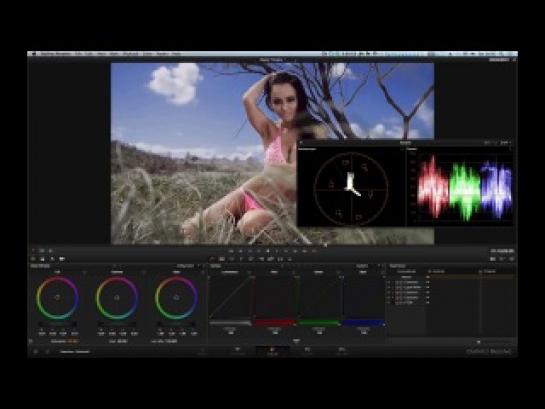
Task: Reset the Gain color wheel
Action: point(203,272)
